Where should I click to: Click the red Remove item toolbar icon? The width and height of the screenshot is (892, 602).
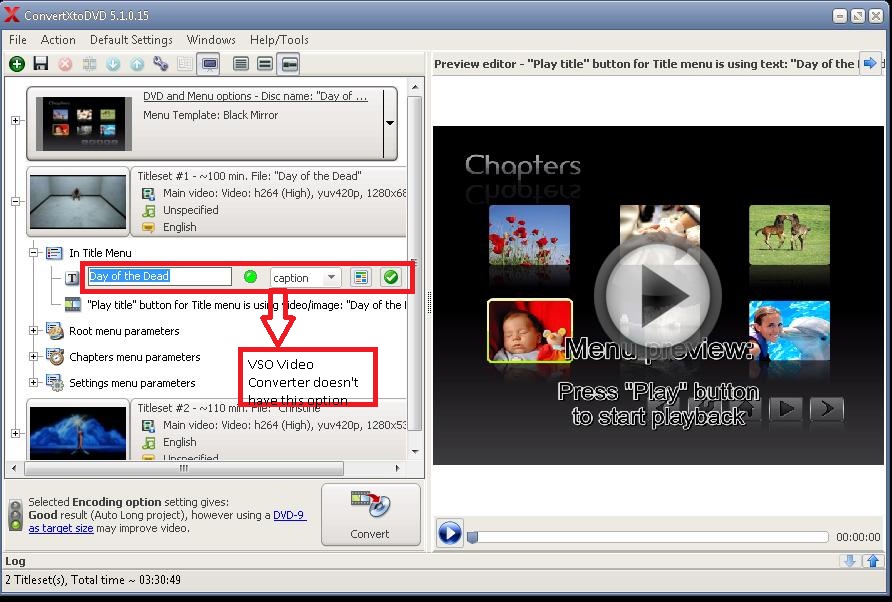[x=65, y=64]
